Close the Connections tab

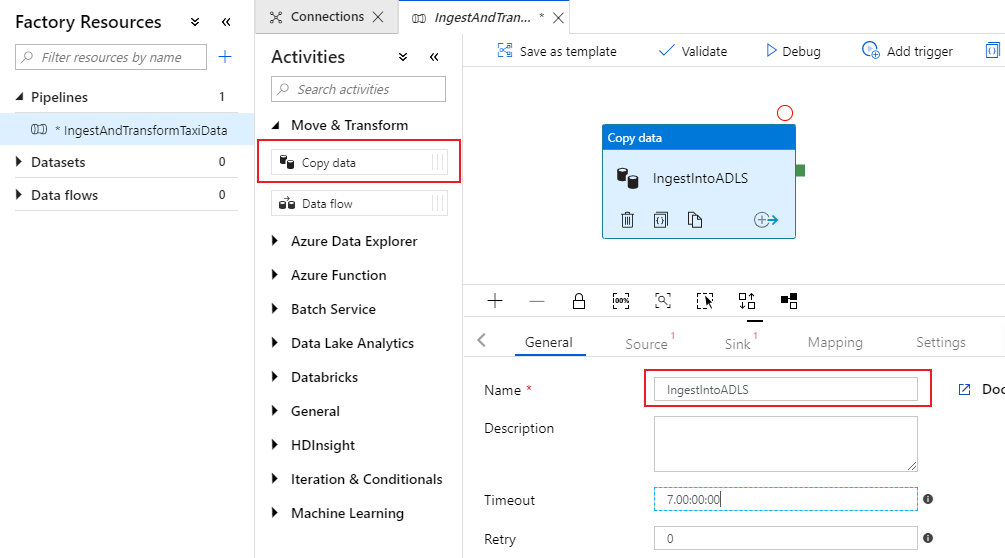(378, 17)
